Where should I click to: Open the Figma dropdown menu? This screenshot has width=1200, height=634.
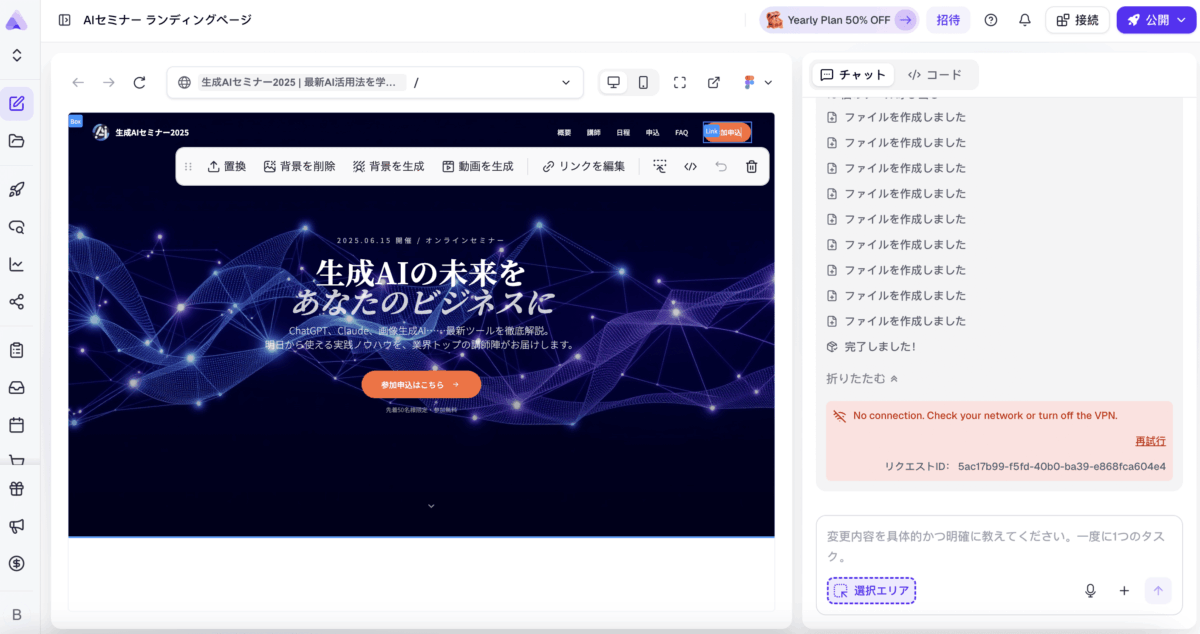758,82
